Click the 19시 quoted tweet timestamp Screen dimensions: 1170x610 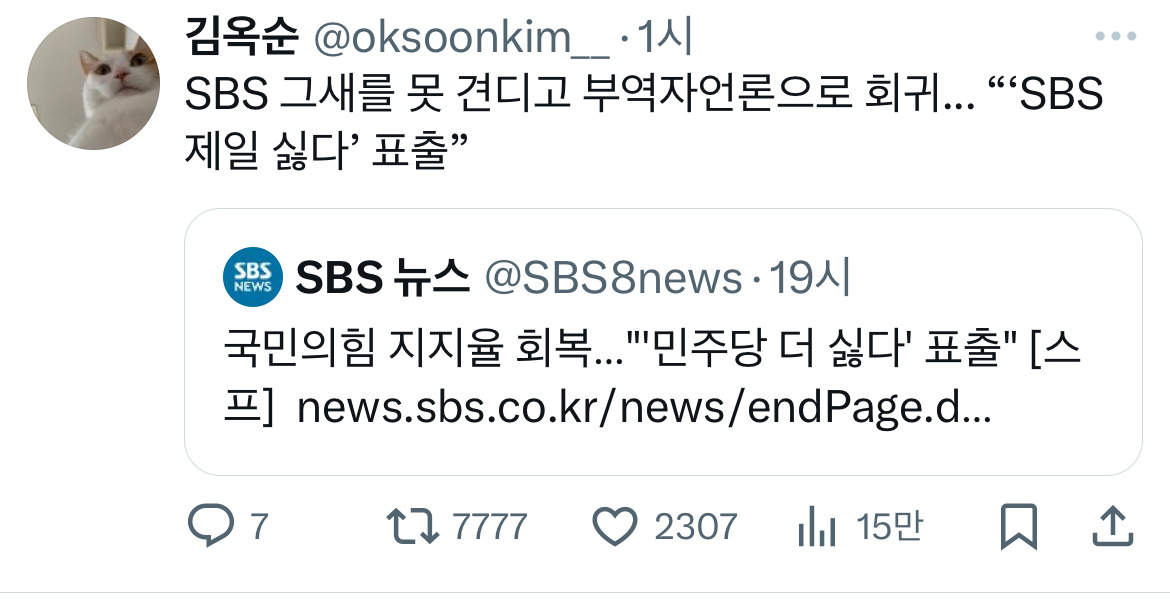(x=810, y=277)
